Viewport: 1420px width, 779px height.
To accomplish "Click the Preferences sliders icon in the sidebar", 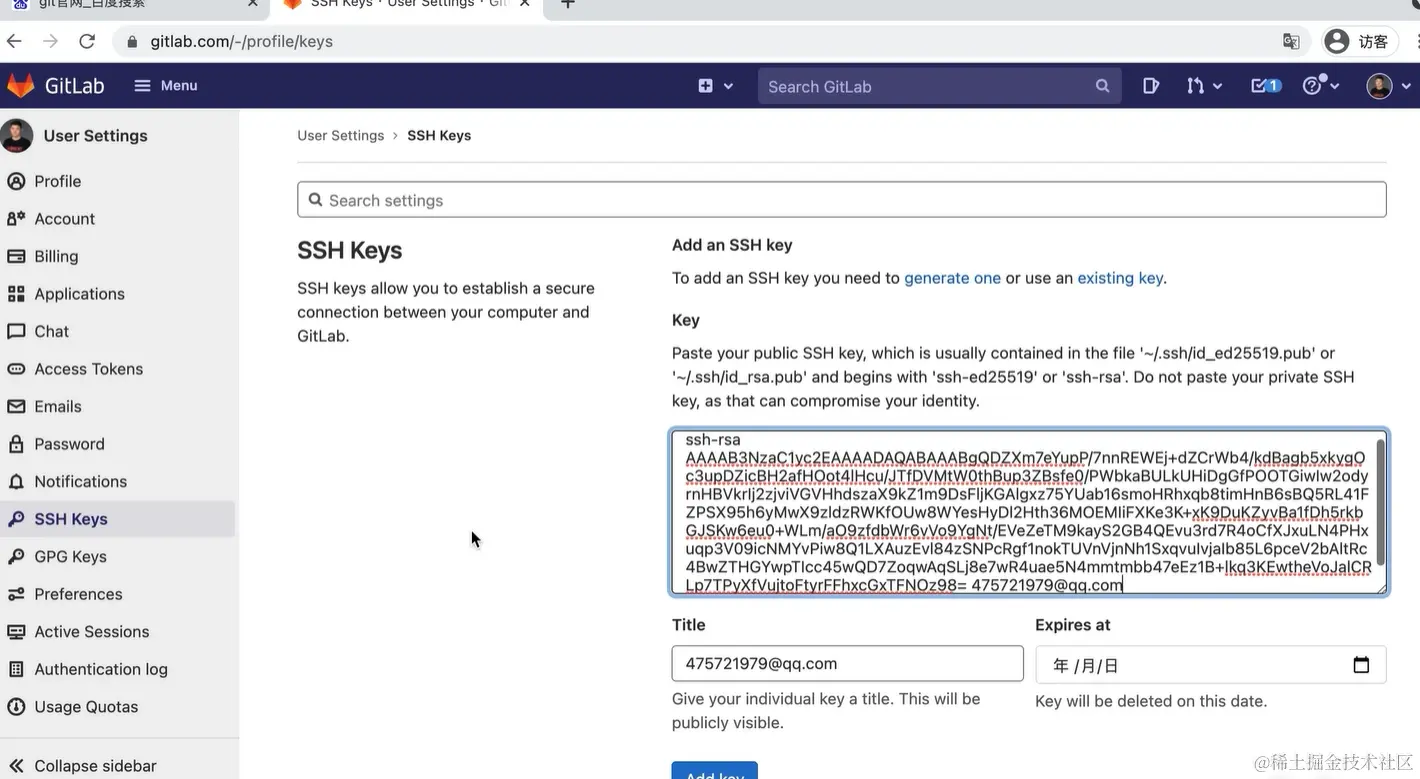I will [x=16, y=594].
